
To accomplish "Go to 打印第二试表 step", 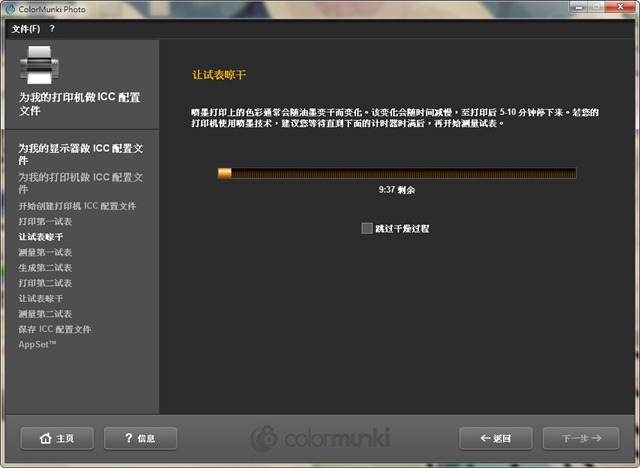I will [x=45, y=283].
